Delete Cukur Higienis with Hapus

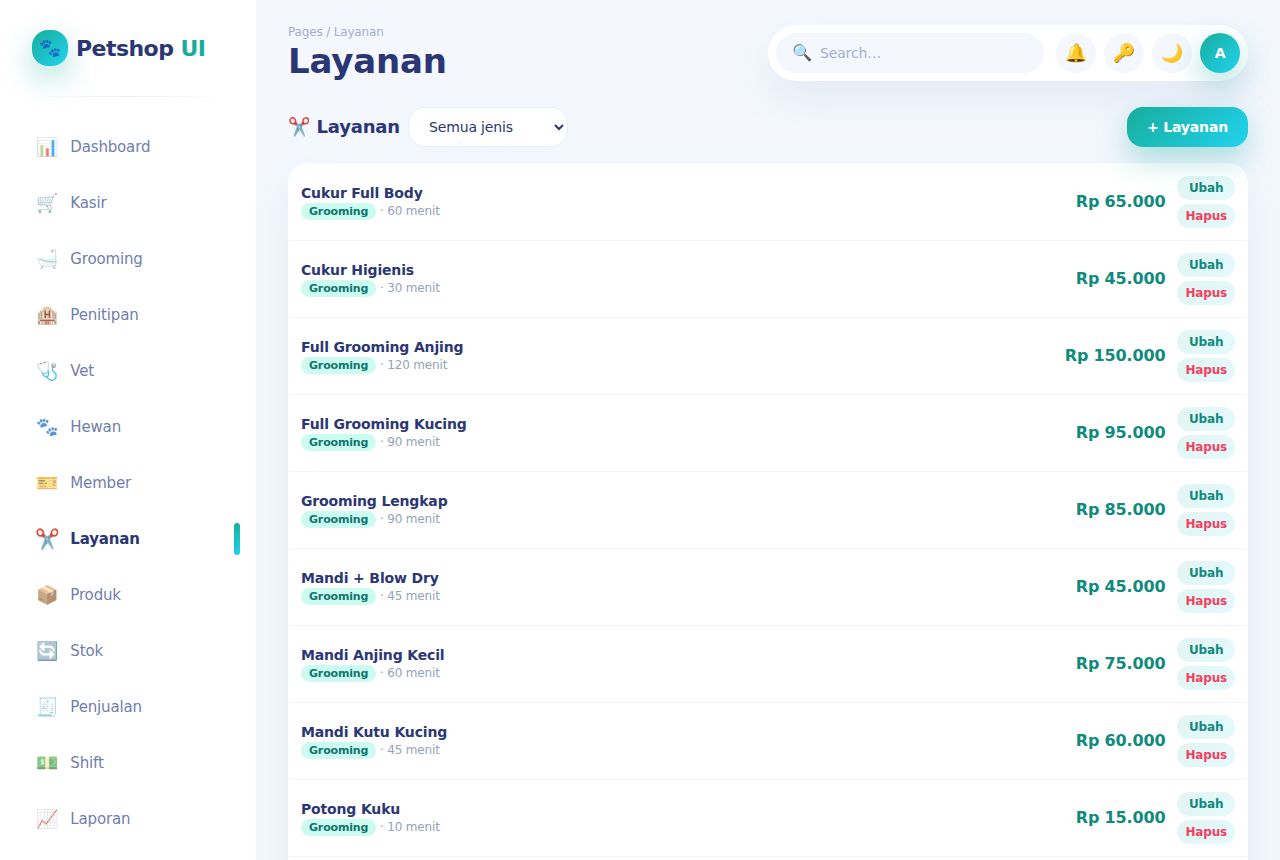click(1206, 293)
